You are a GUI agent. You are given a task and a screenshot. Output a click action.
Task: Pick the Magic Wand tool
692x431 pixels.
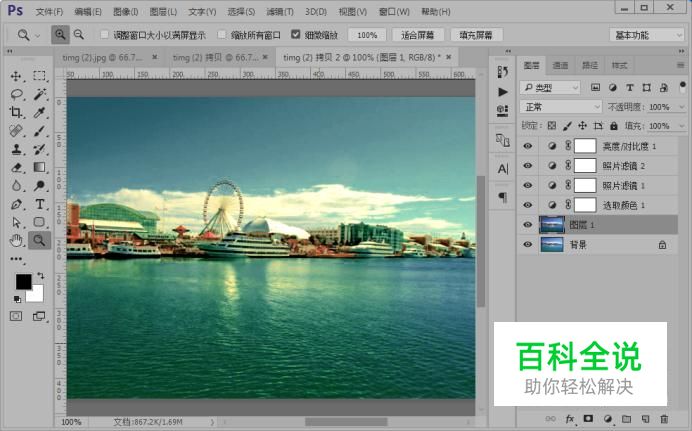click(x=39, y=94)
